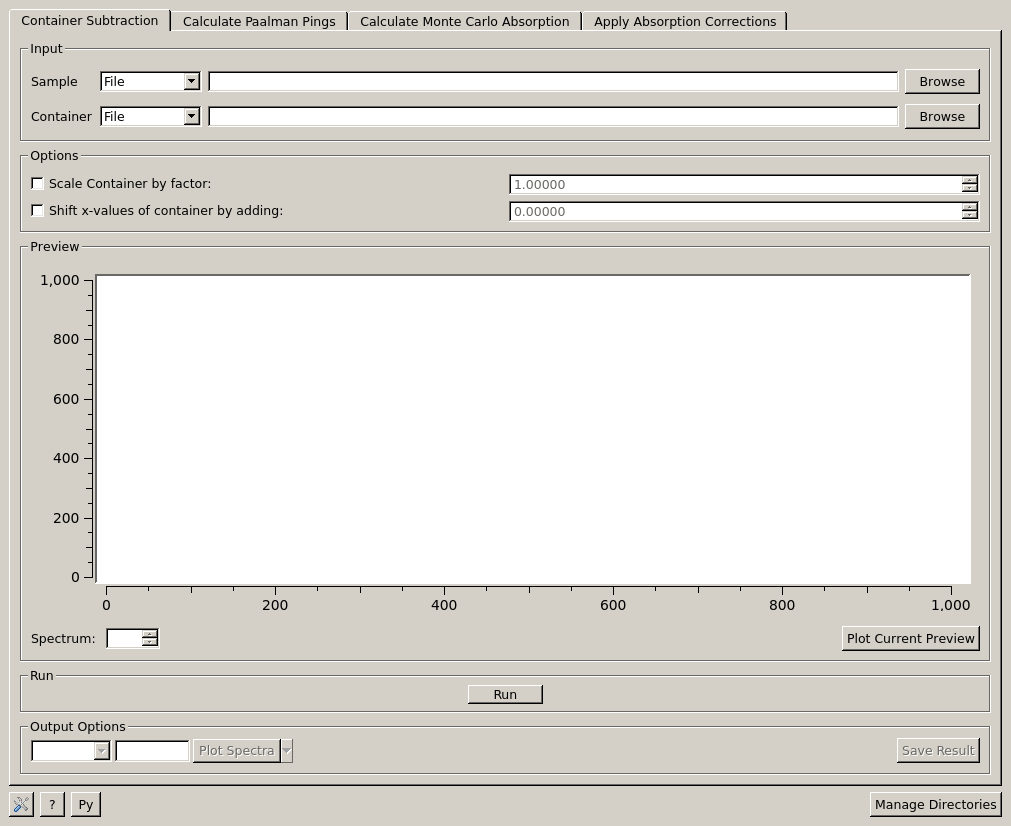Open interface settings wrench icon
This screenshot has height=826, width=1011.
tap(21, 804)
